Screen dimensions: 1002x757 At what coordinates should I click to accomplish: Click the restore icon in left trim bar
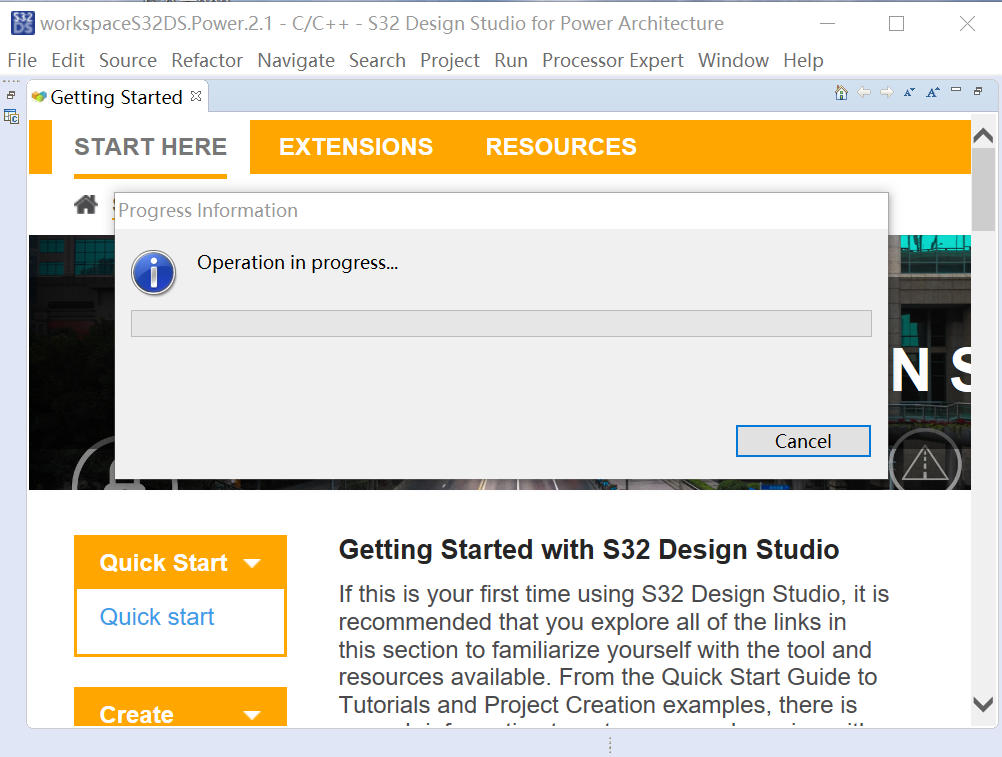[x=11, y=95]
